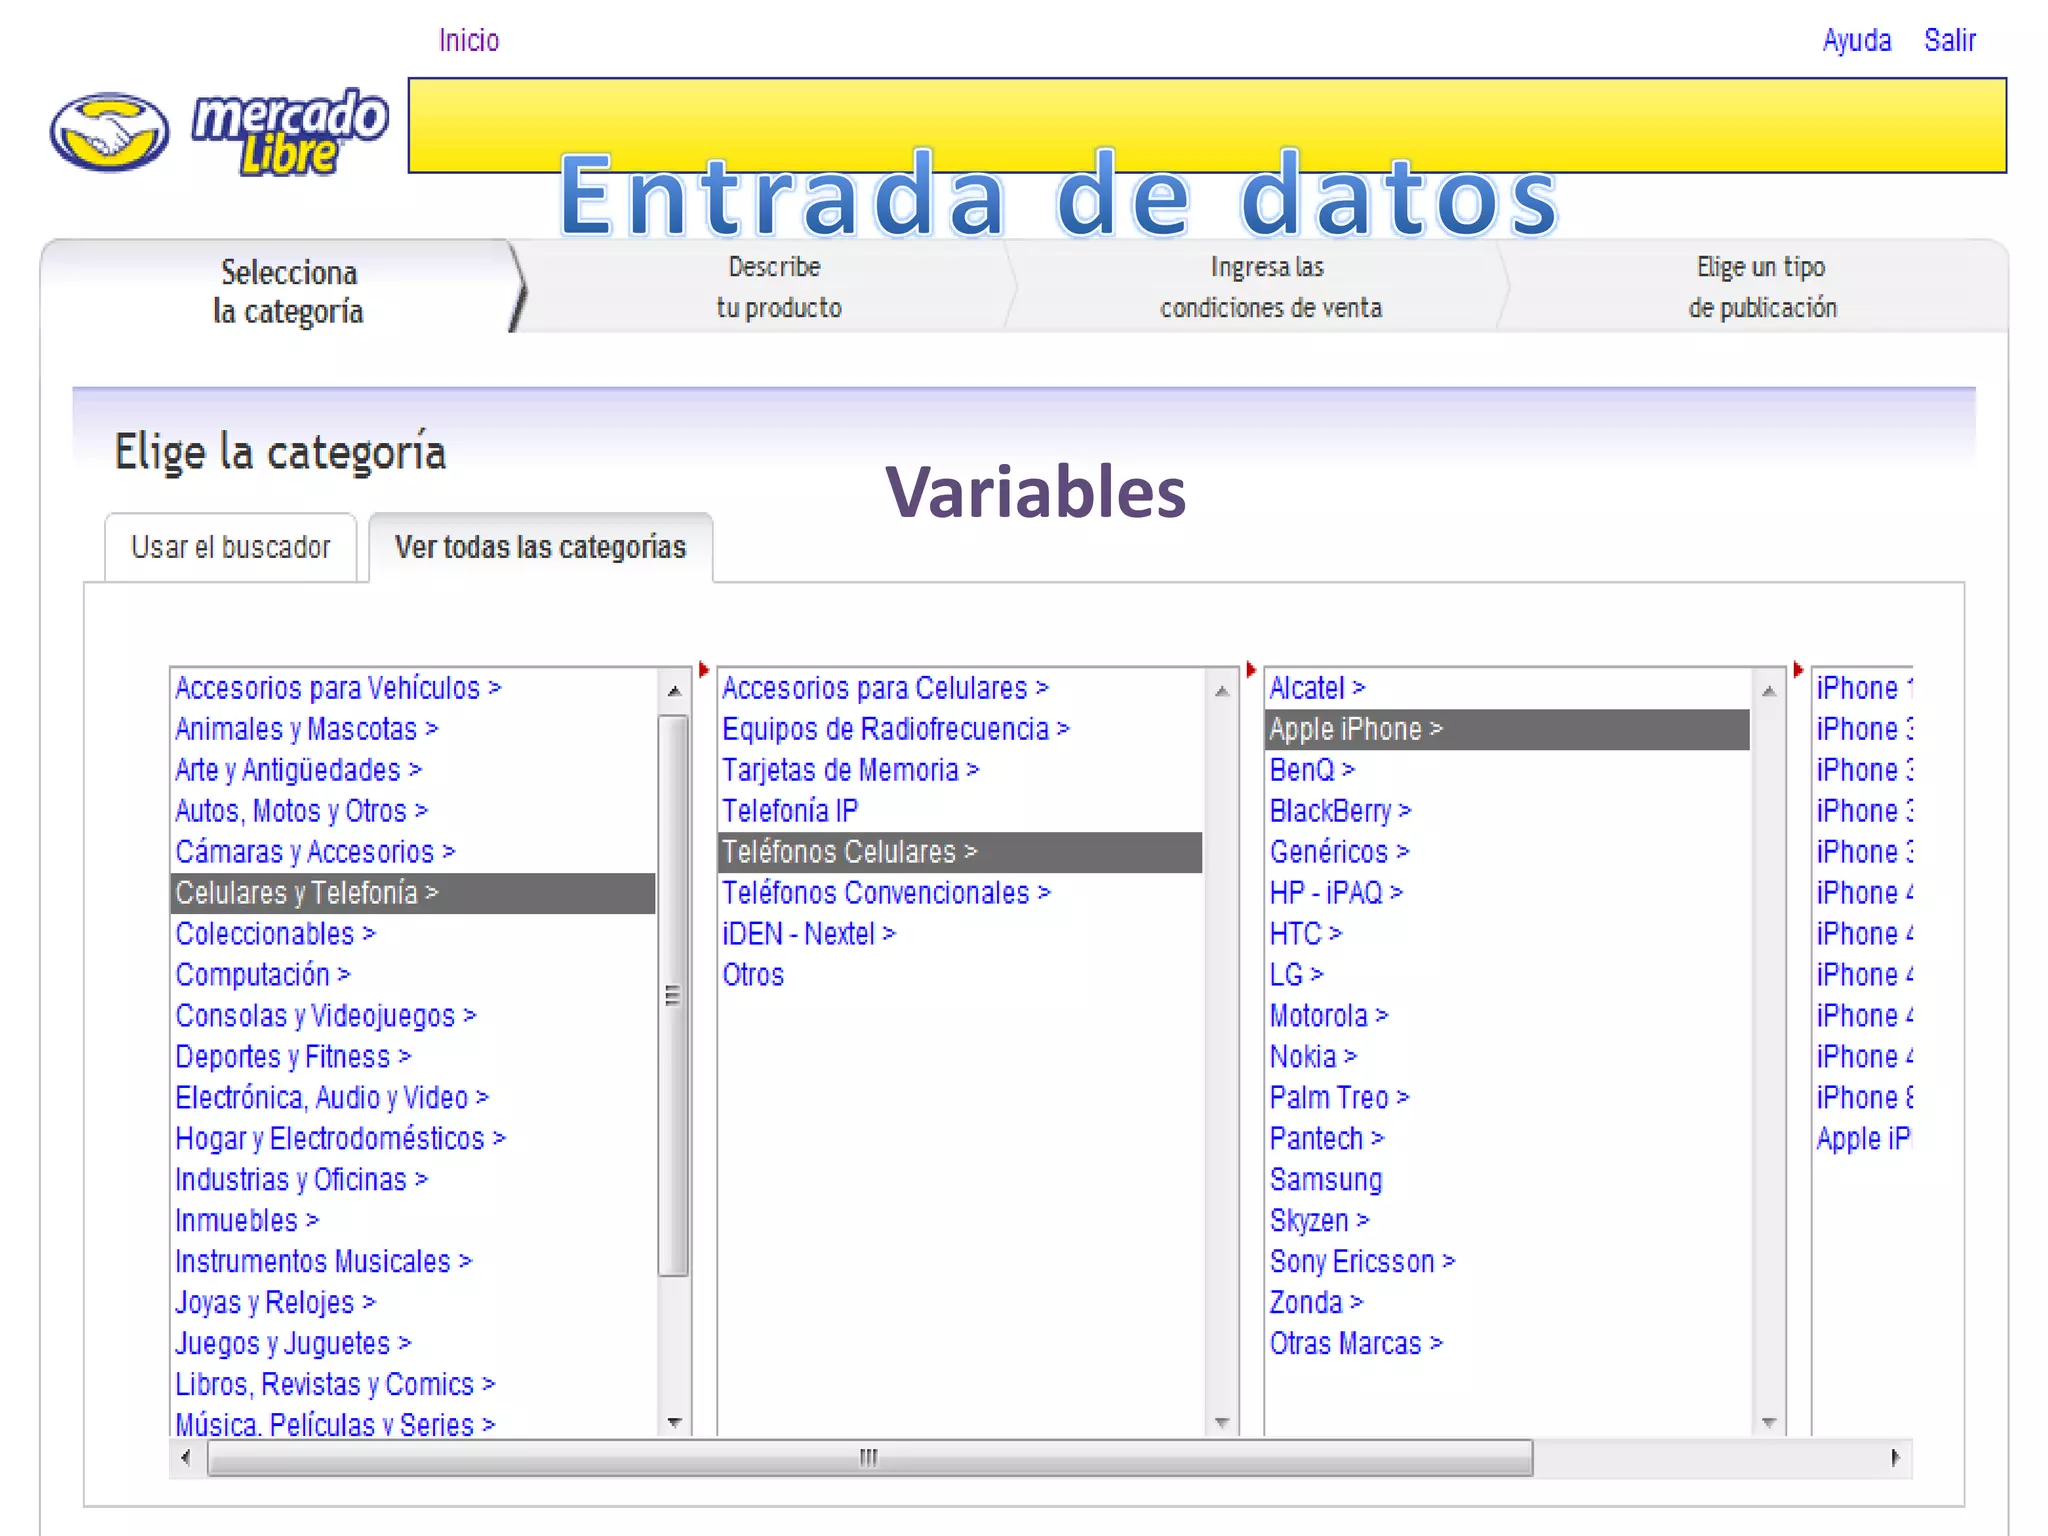Click the horizontal scrollbar's right arrow
2048x1536 pixels.
coord(1895,1458)
